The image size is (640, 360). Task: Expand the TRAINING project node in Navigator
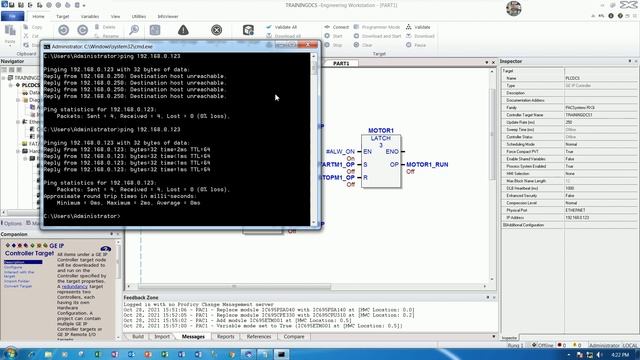point(4,78)
